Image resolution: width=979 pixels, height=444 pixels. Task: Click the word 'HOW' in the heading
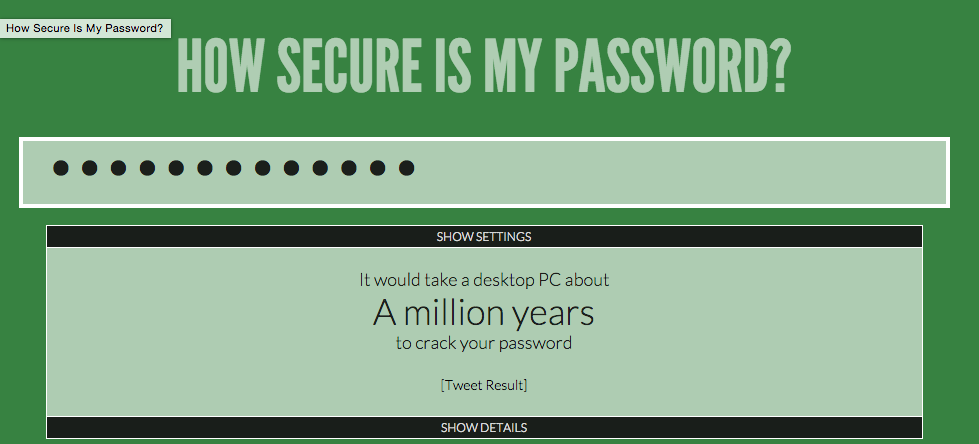click(x=219, y=66)
